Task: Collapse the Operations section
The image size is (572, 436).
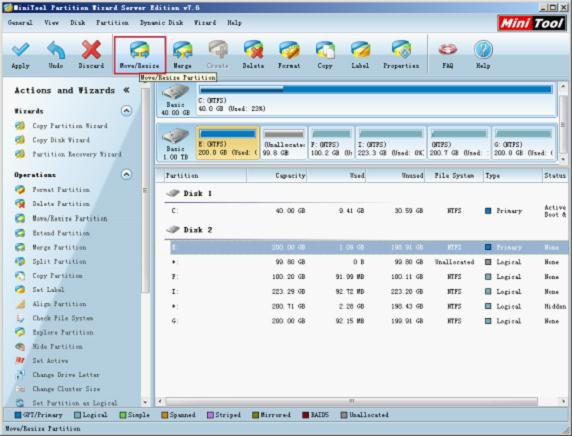Action: [x=126, y=174]
